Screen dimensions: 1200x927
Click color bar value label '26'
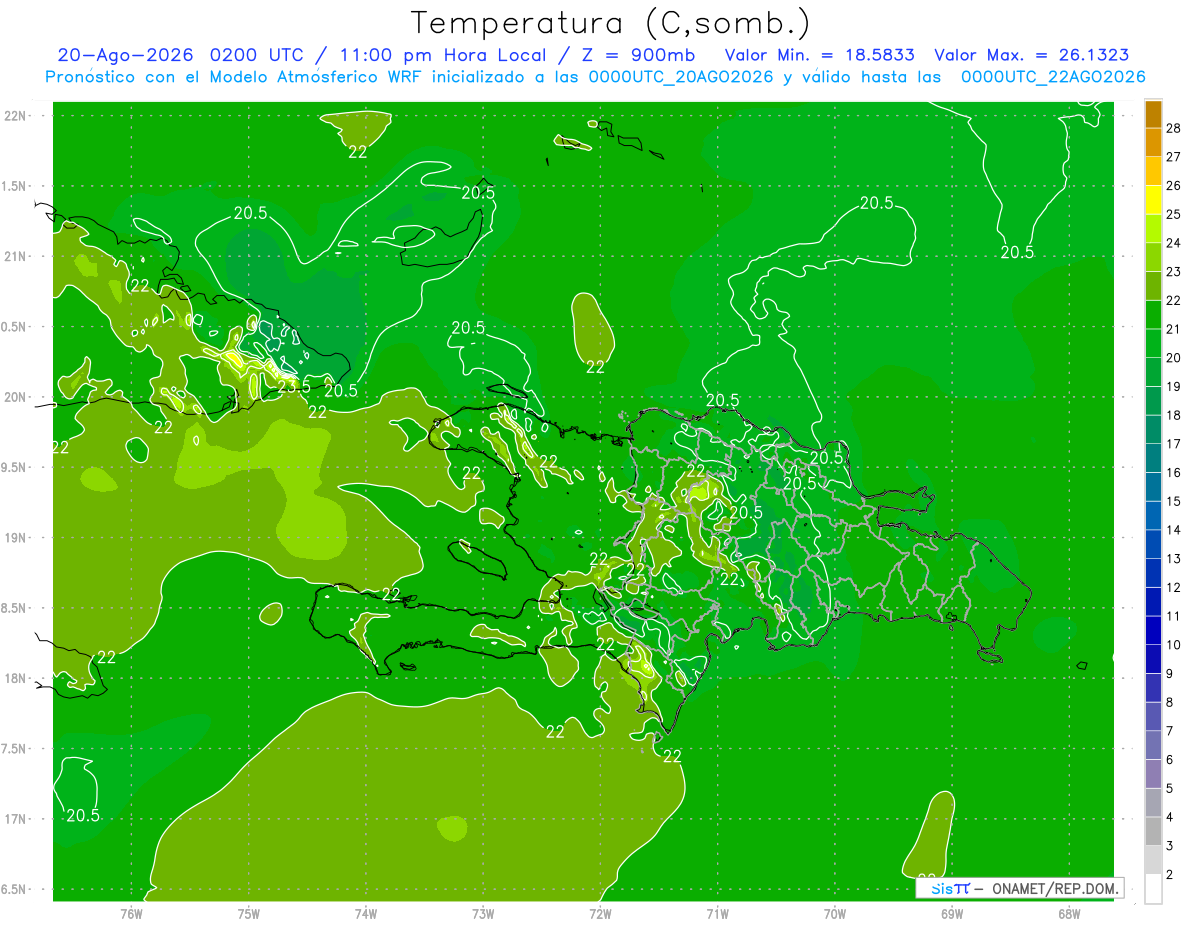(1175, 186)
